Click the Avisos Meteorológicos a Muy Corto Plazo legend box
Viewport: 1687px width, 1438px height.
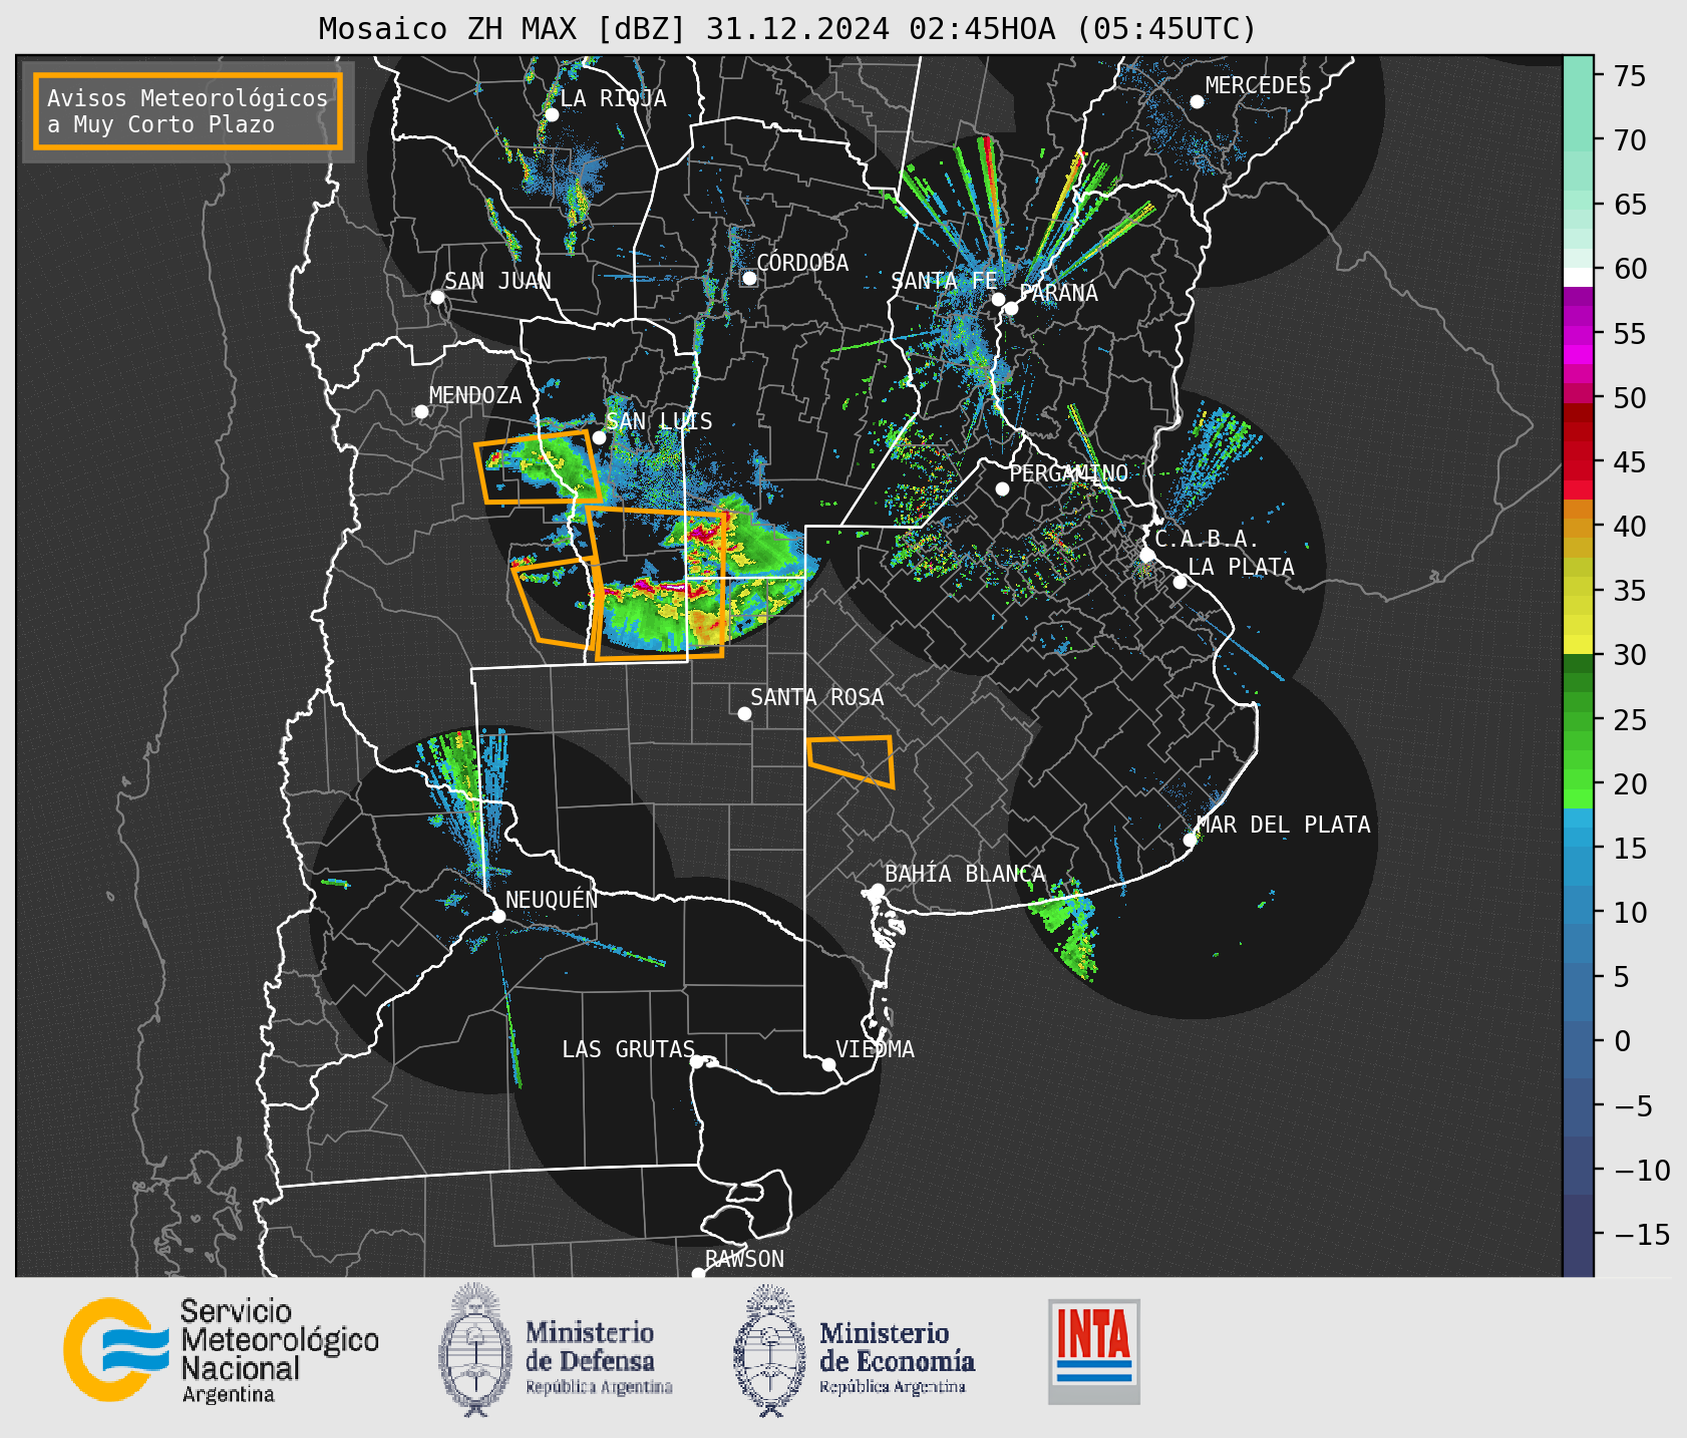click(188, 111)
